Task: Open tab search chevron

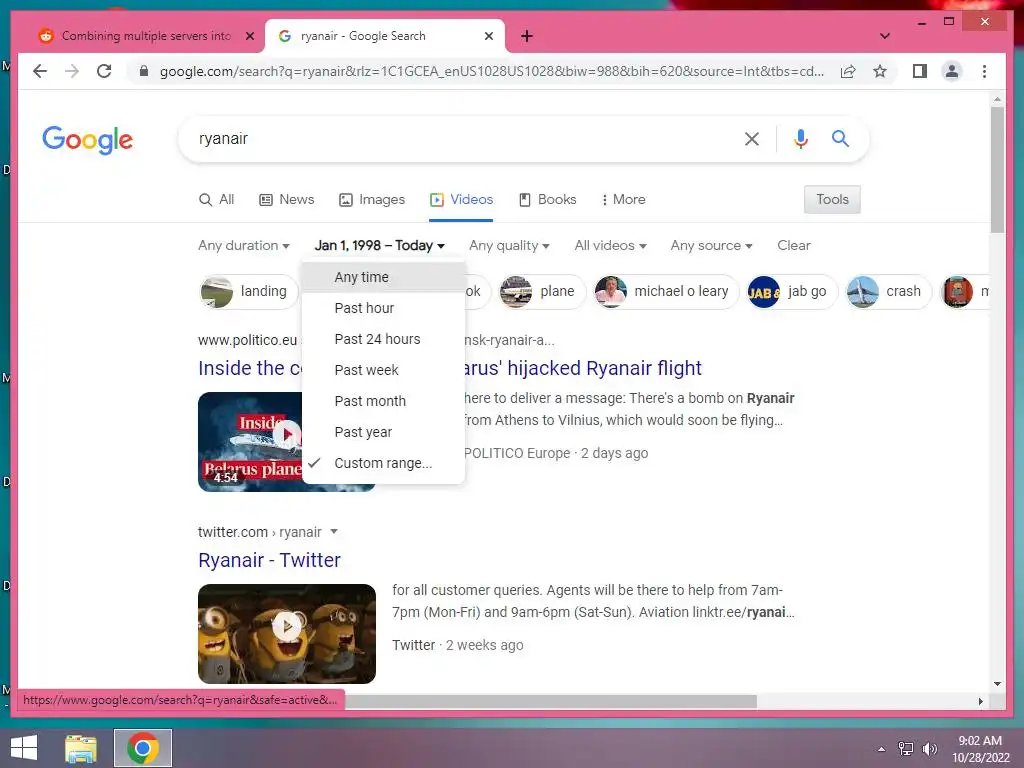Action: pos(884,36)
